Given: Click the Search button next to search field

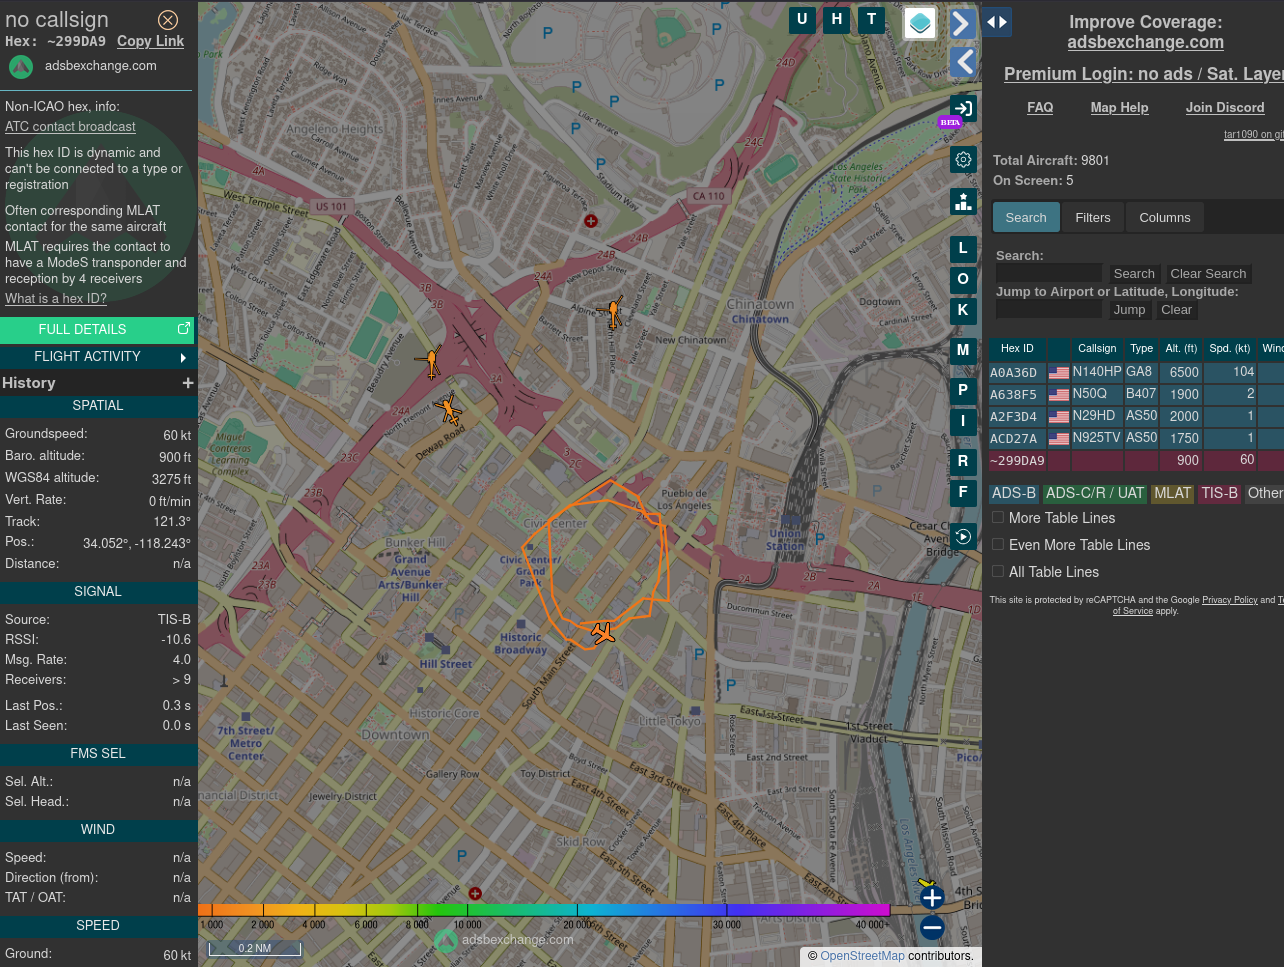Looking at the screenshot, I should pos(1134,274).
